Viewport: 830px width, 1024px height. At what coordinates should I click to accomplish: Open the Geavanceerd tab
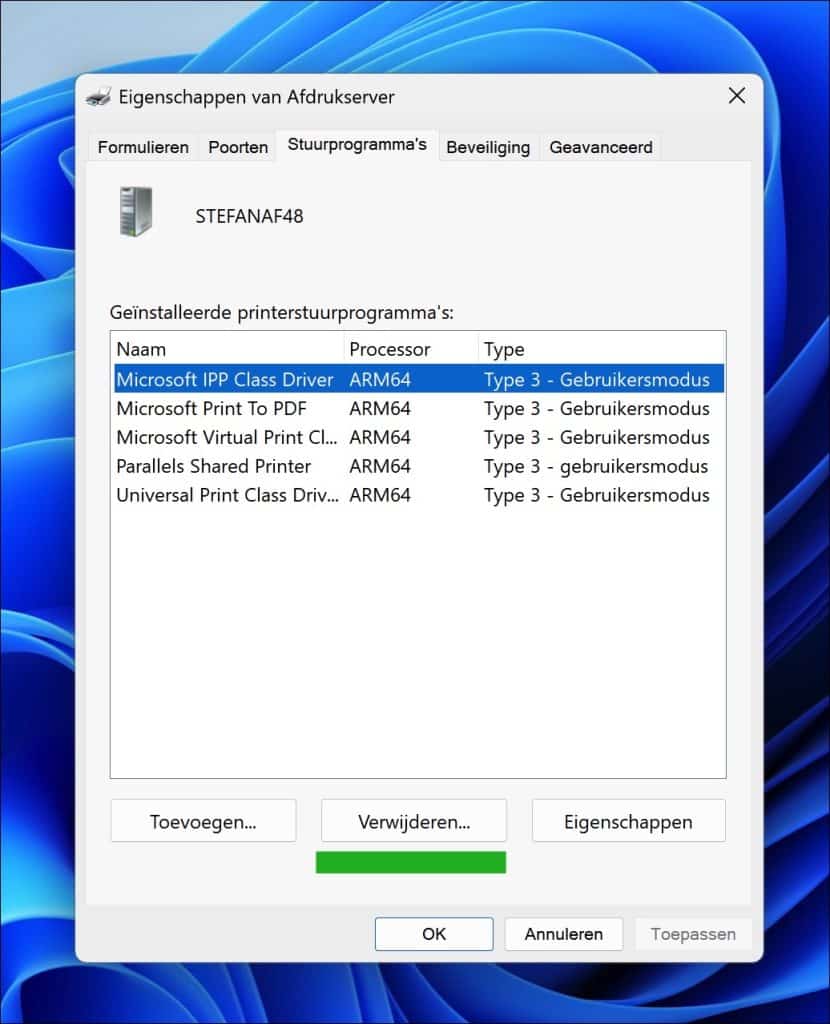click(x=601, y=147)
